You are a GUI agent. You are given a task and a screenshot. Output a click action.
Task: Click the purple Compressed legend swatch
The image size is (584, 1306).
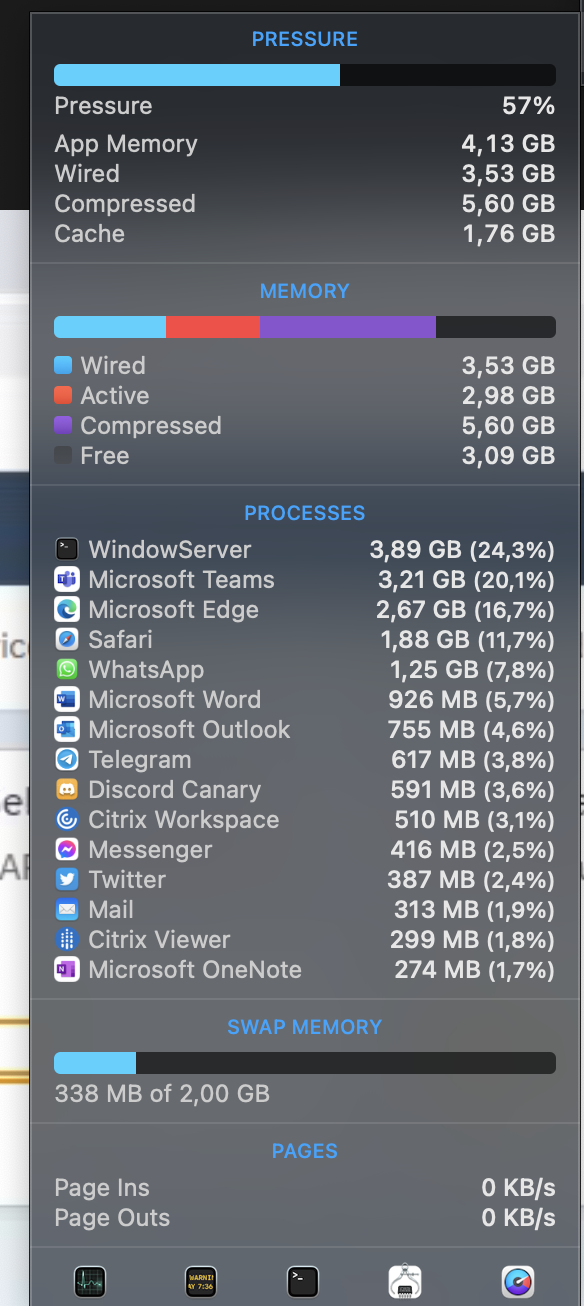coord(63,426)
